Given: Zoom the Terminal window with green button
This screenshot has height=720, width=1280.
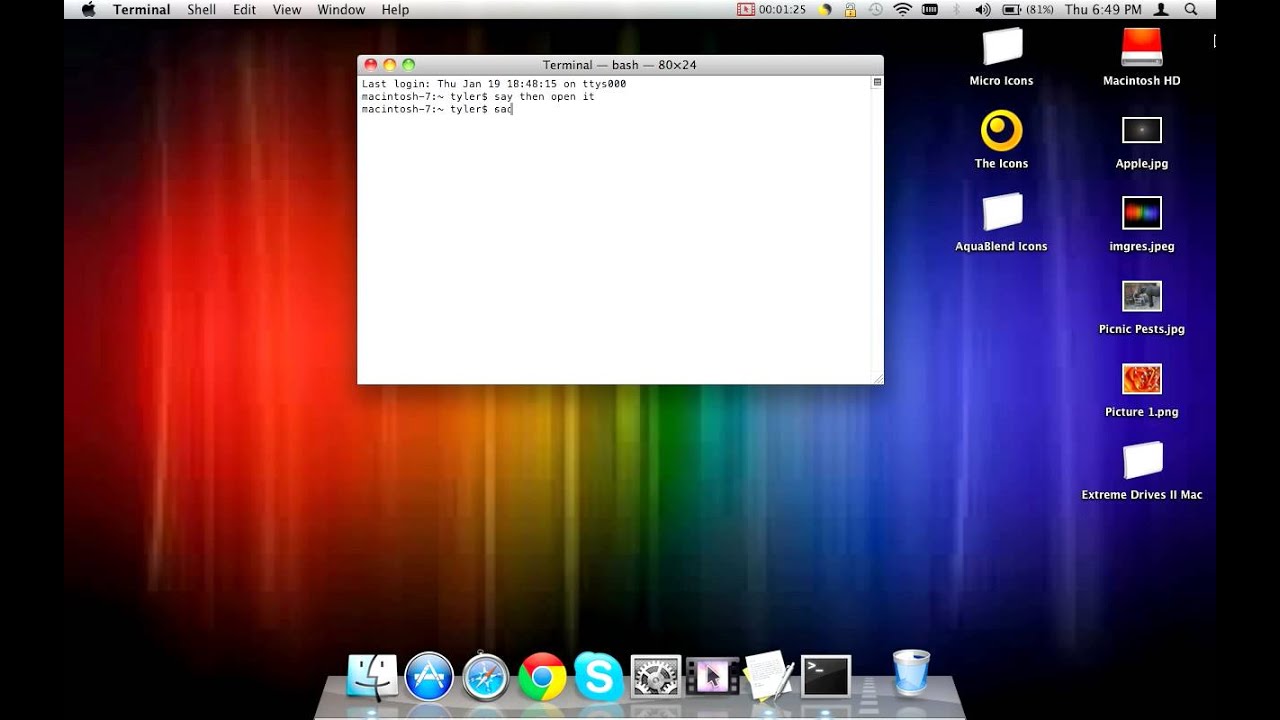Looking at the screenshot, I should pyautogui.click(x=408, y=65).
